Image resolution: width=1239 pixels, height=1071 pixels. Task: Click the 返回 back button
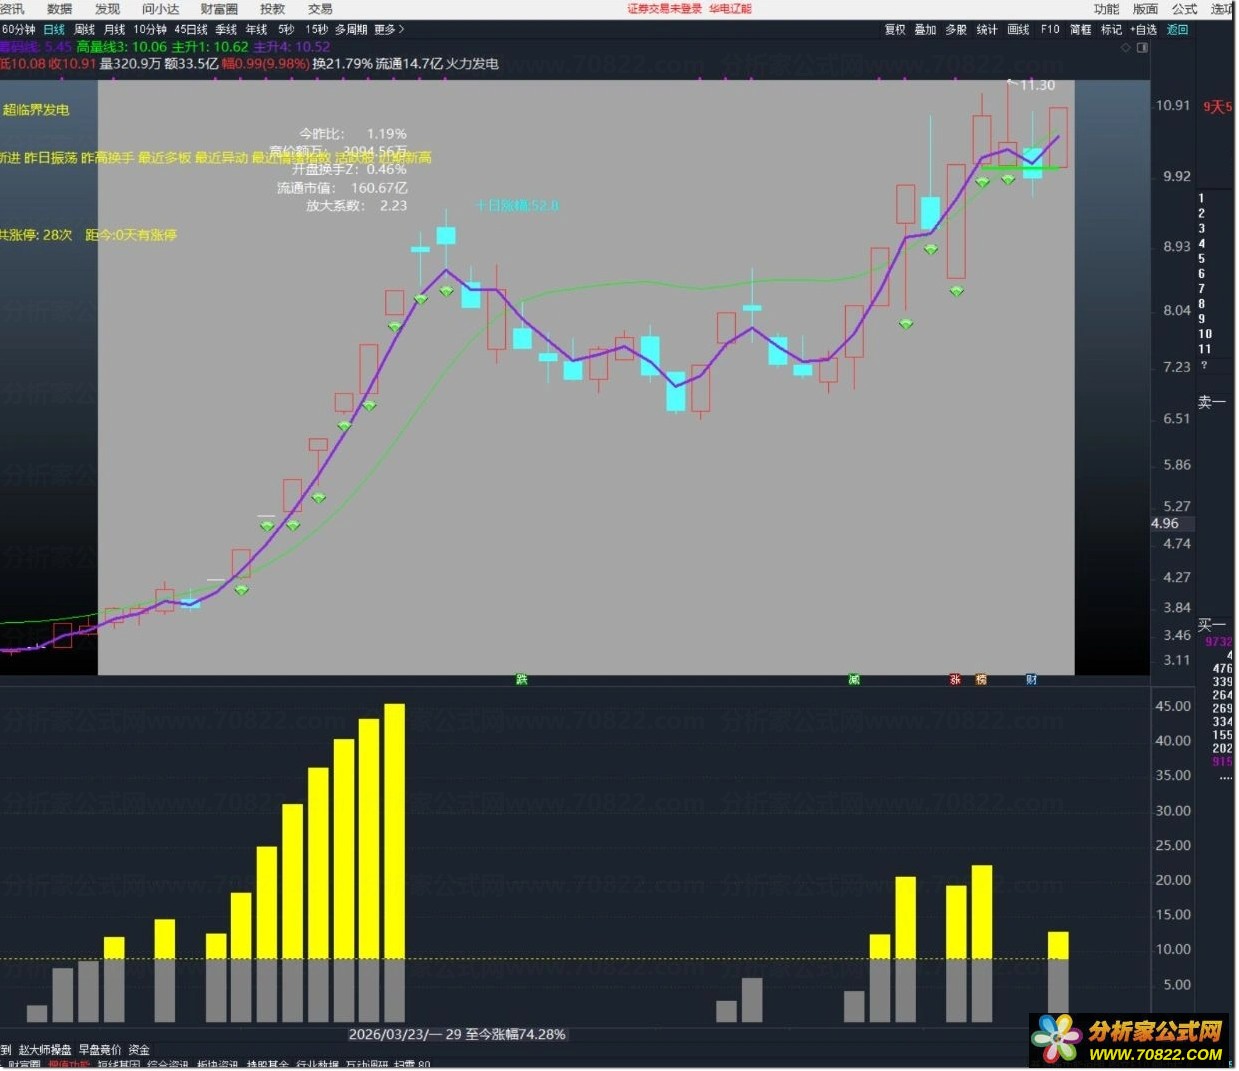click(1178, 30)
